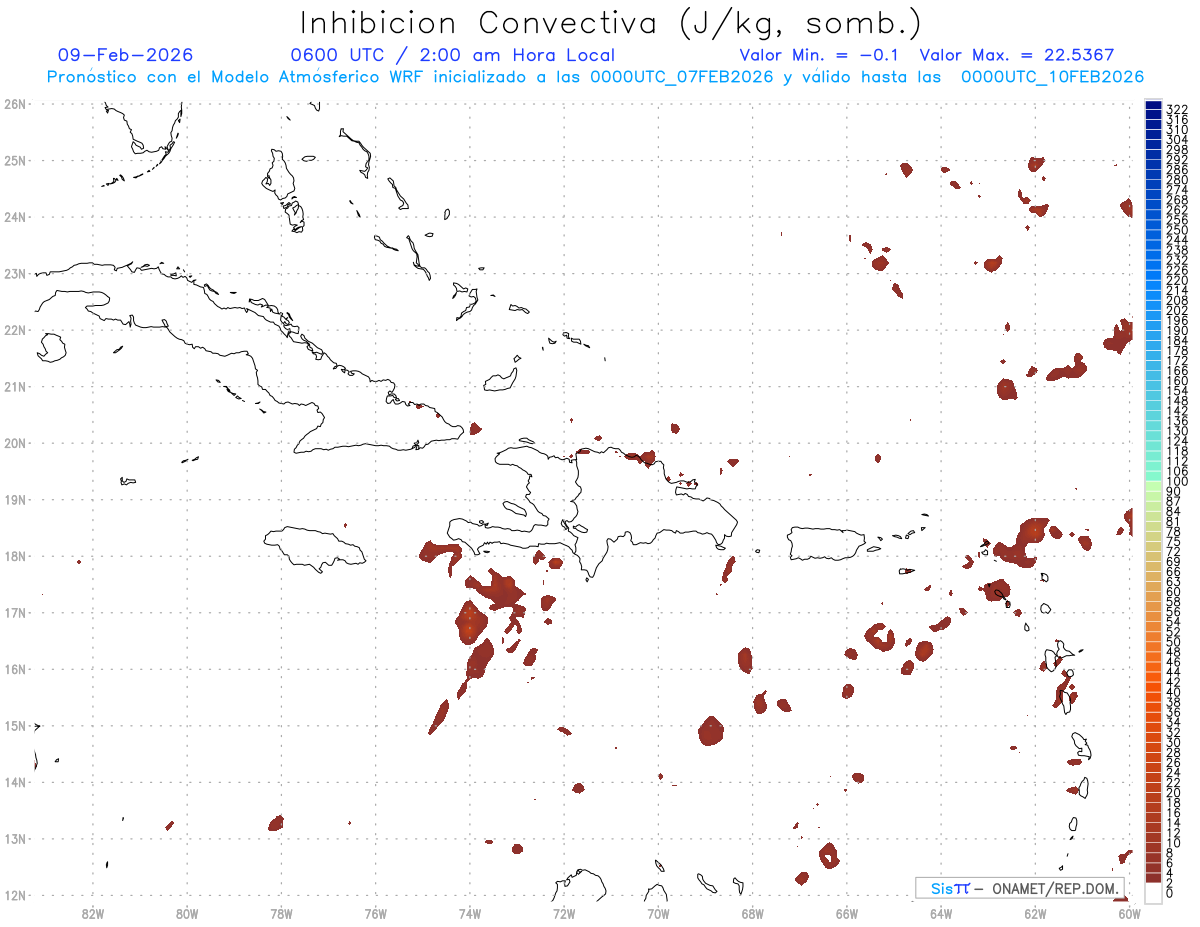The width and height of the screenshot is (1200, 927).
Task: Click the latitude label '26N'
Action: pos(14,104)
